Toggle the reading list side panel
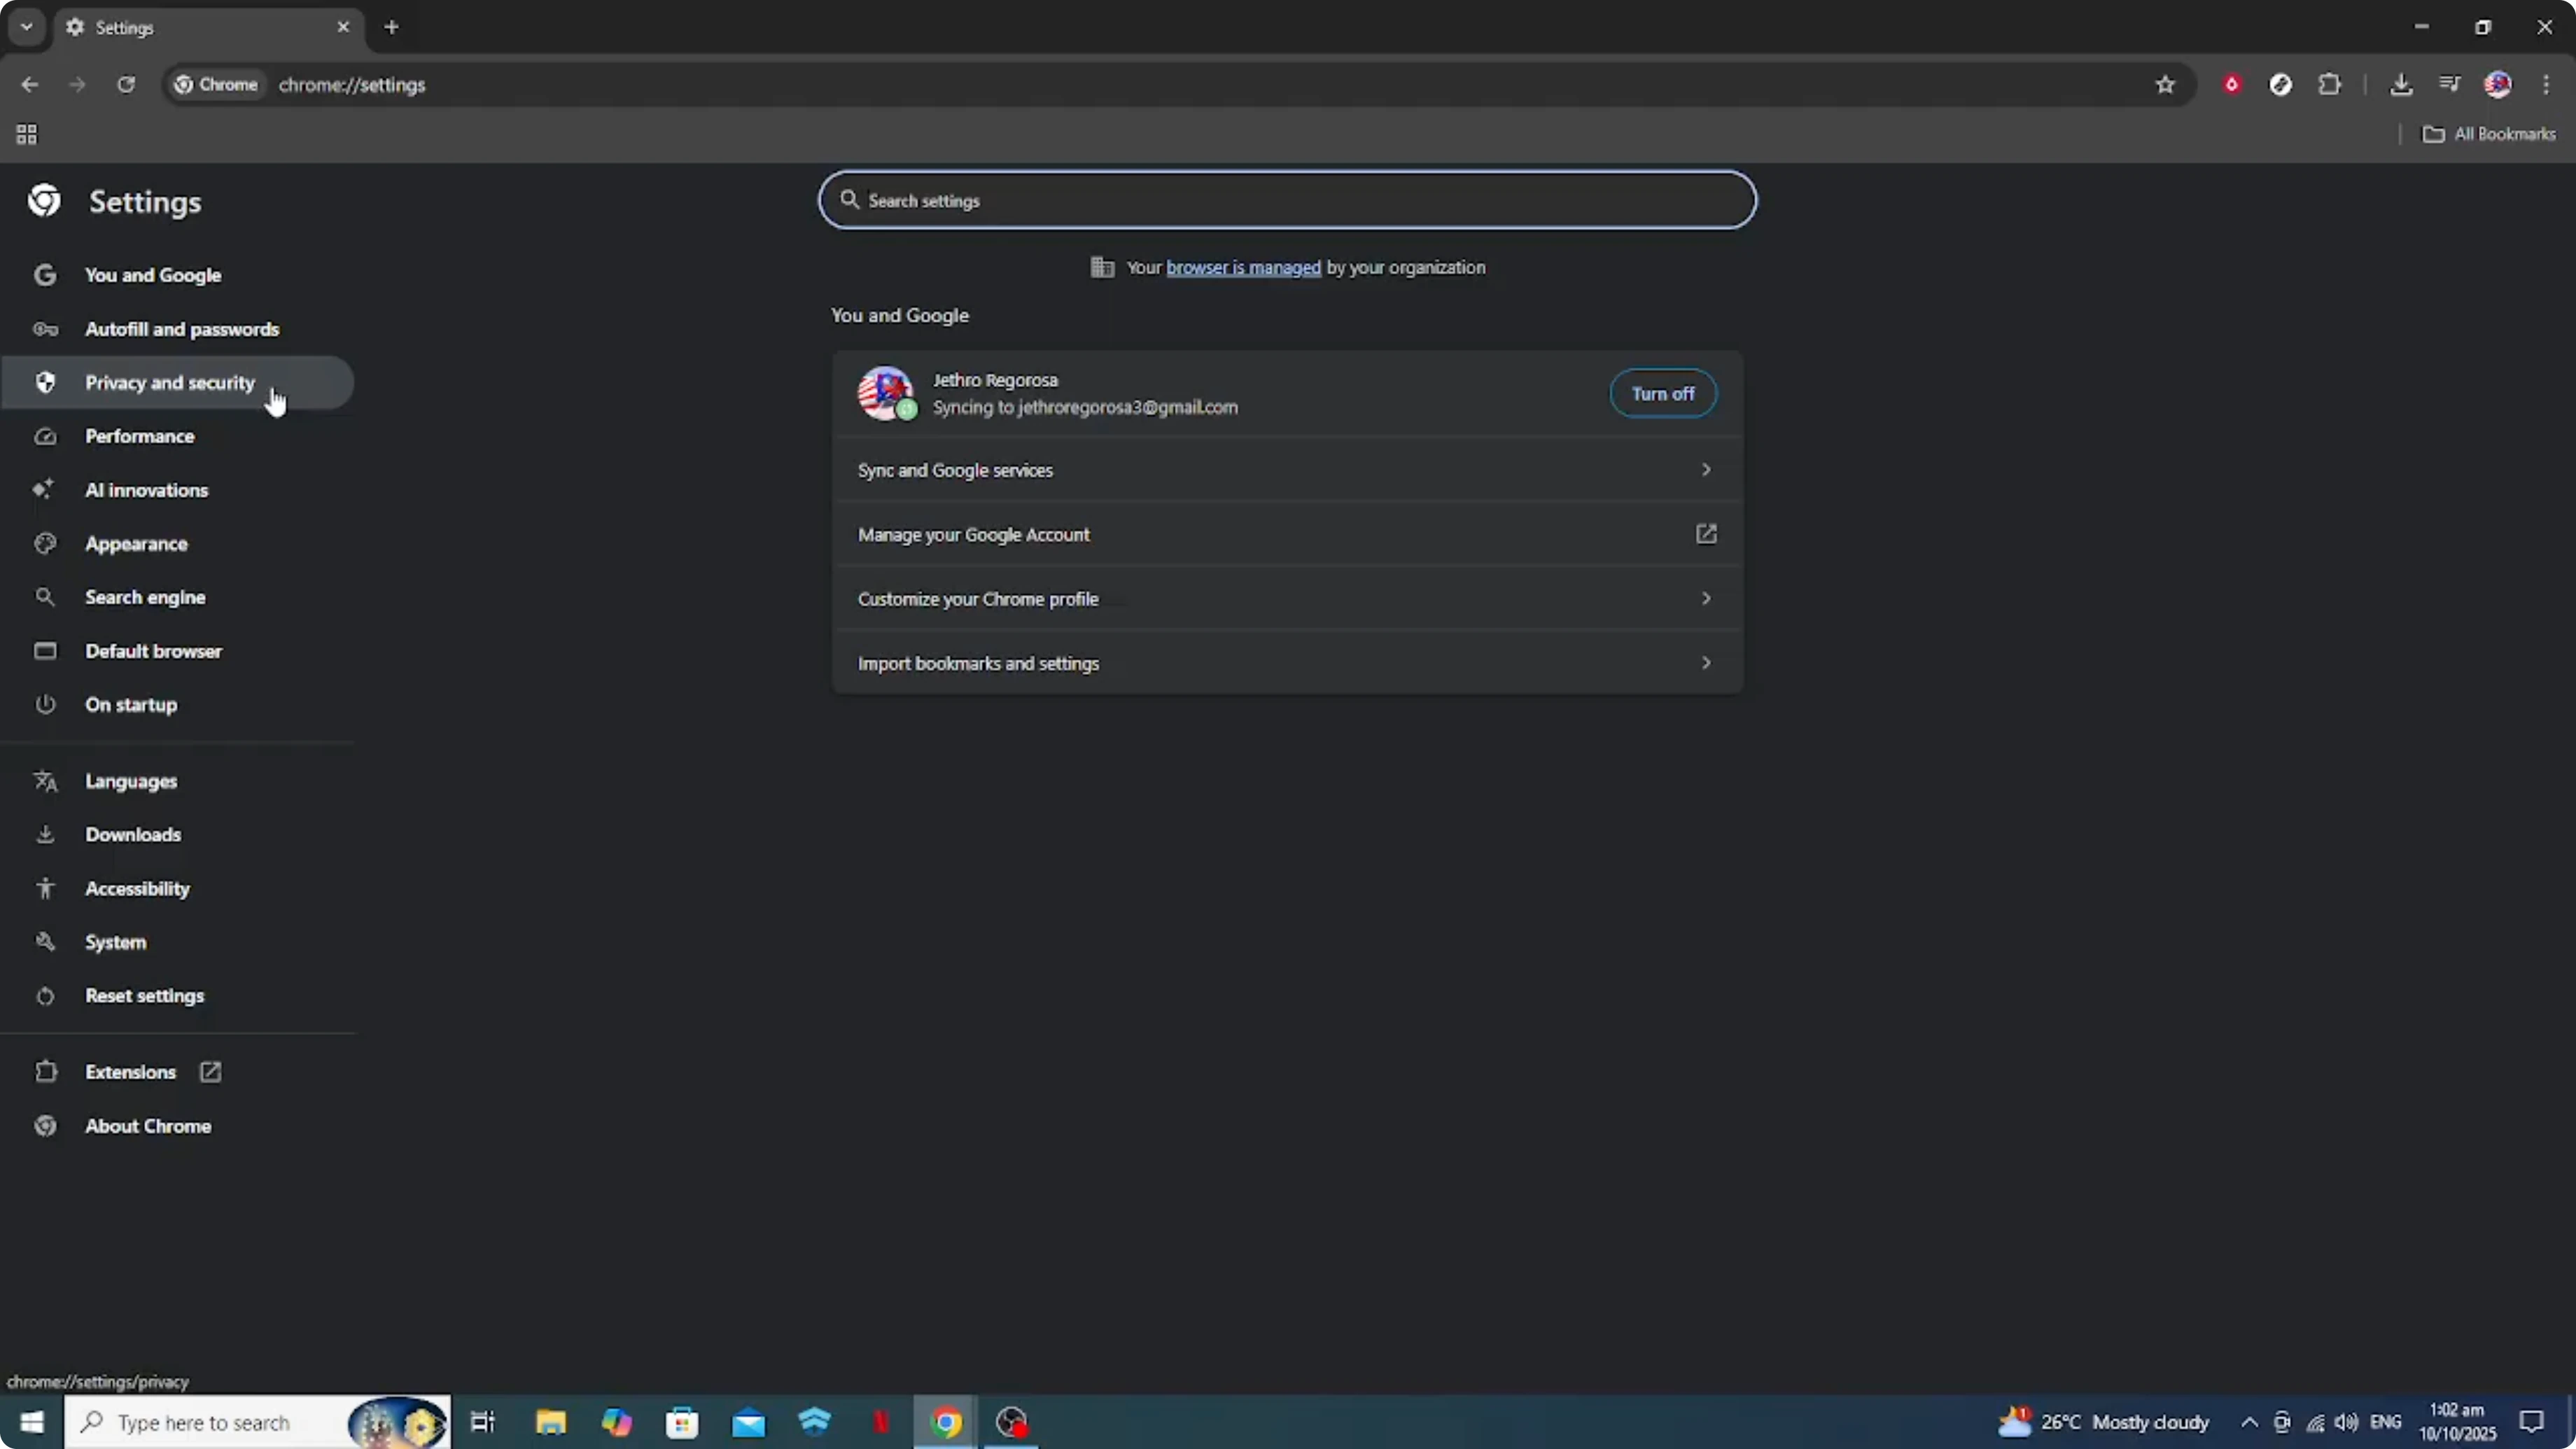Viewport: 2576px width, 1449px height. (2449, 85)
